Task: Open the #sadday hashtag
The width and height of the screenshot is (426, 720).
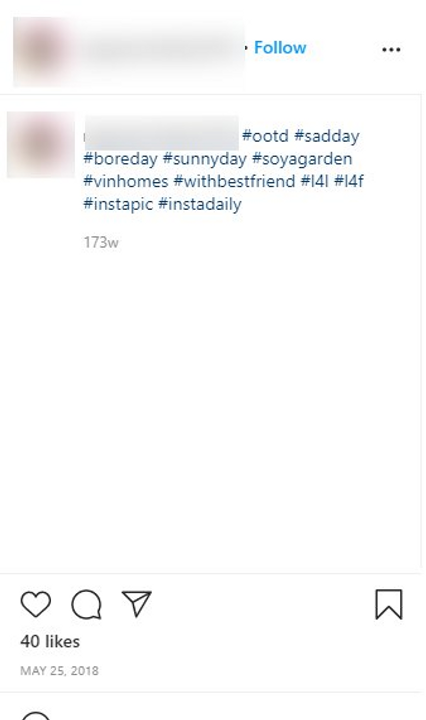Action: pos(327,136)
